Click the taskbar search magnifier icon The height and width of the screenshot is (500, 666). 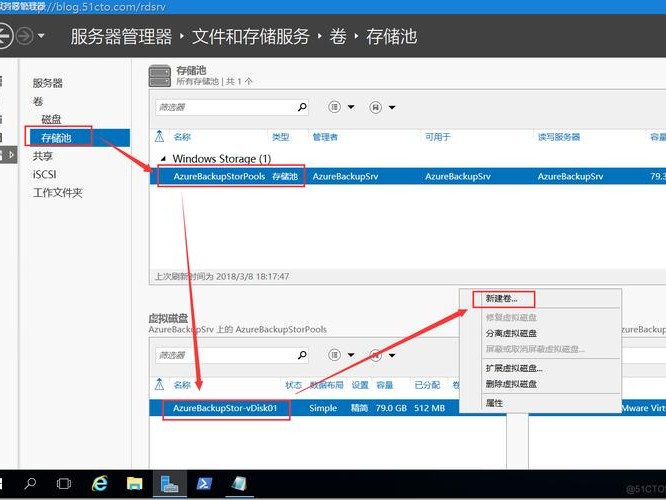click(30, 483)
